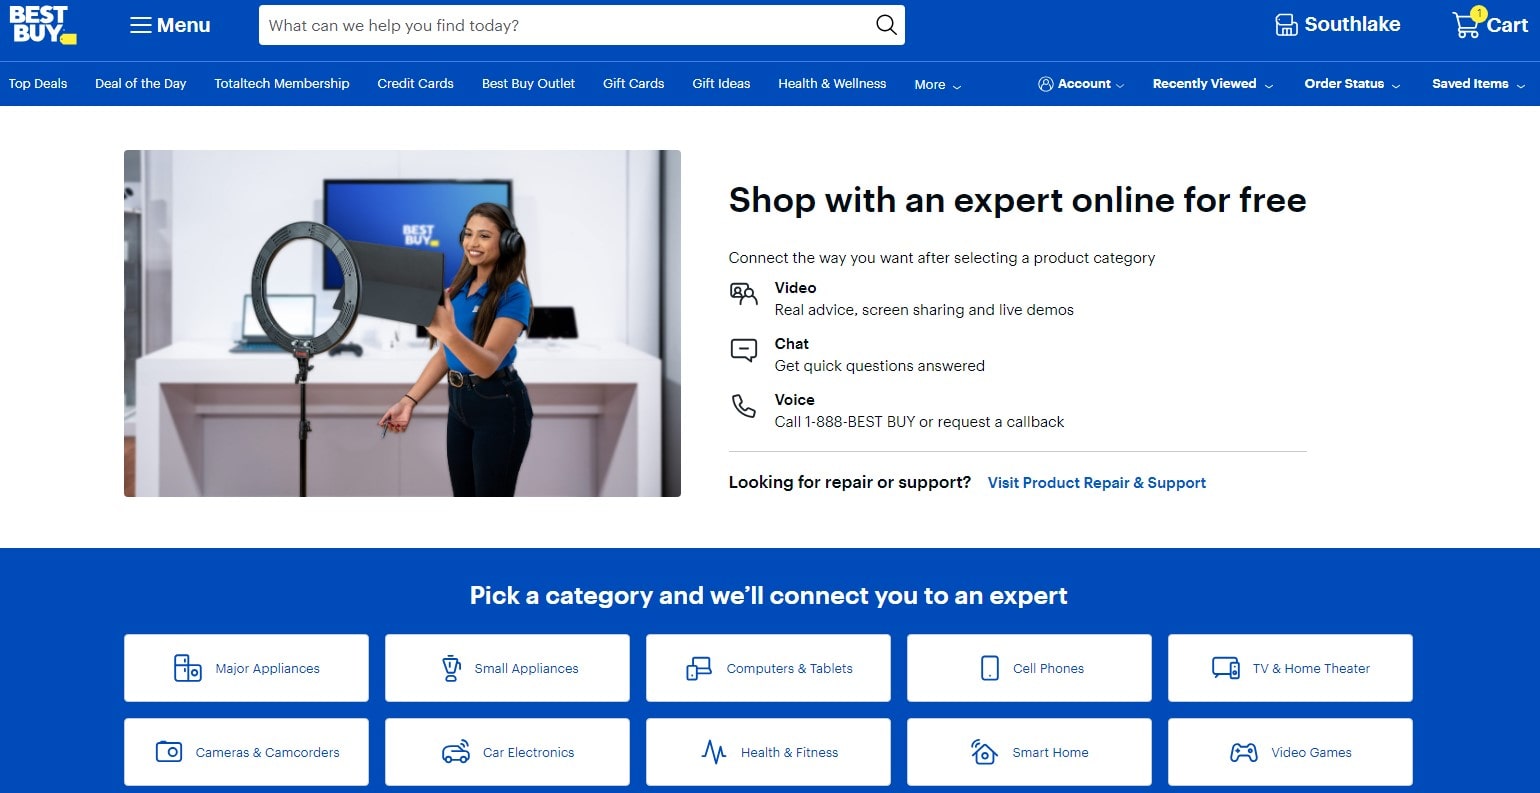Click 'Looking for repair or support?' text
This screenshot has height=793, width=1540.
click(849, 482)
